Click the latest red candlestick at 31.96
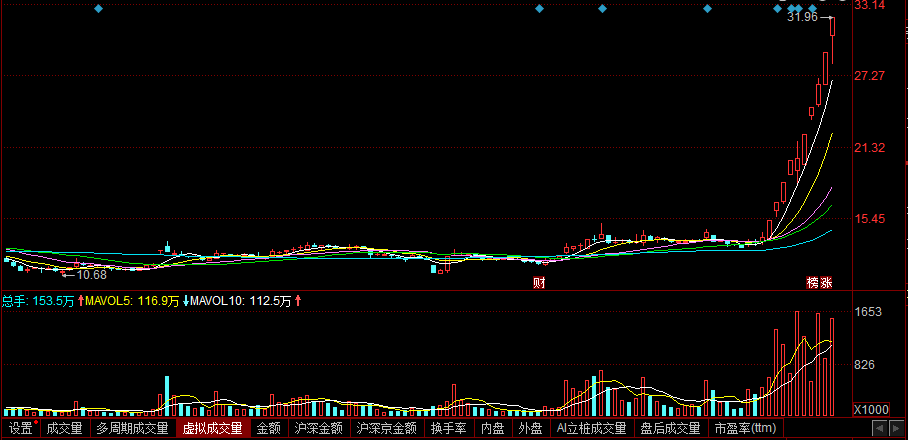 [833, 39]
